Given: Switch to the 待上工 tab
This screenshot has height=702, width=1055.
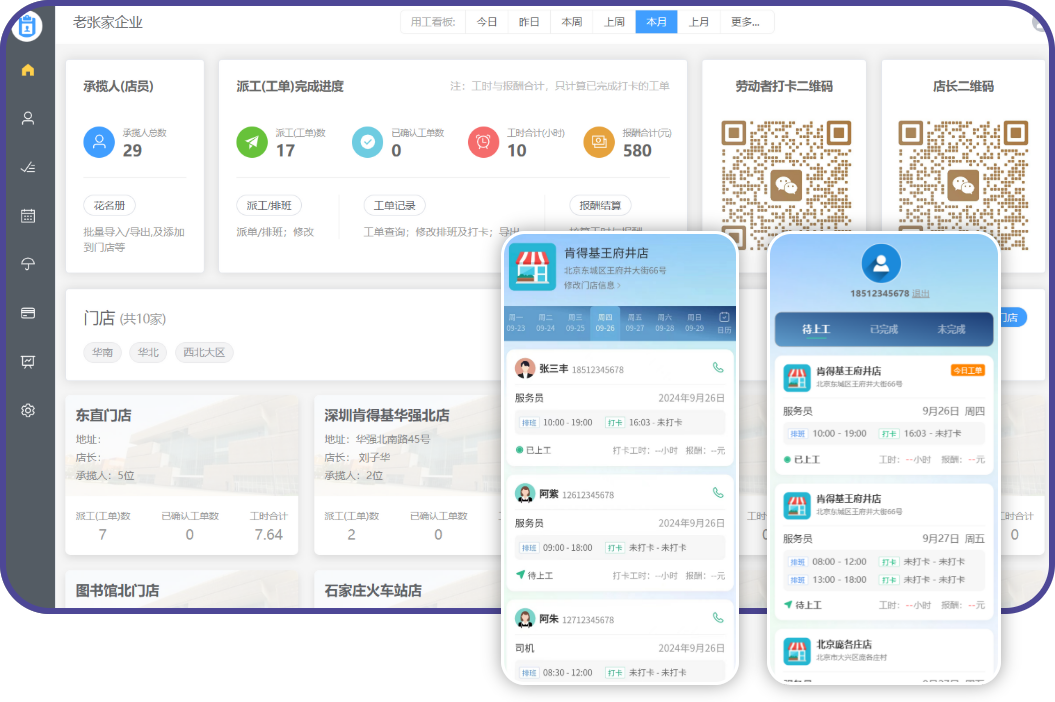Looking at the screenshot, I should coord(815,329).
